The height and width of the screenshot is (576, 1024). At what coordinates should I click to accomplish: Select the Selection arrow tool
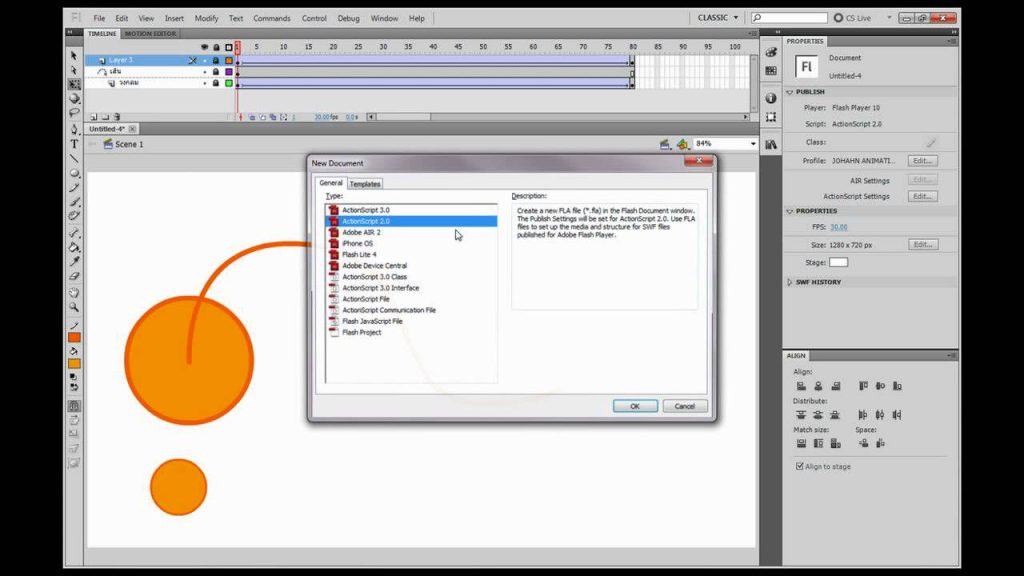point(74,56)
